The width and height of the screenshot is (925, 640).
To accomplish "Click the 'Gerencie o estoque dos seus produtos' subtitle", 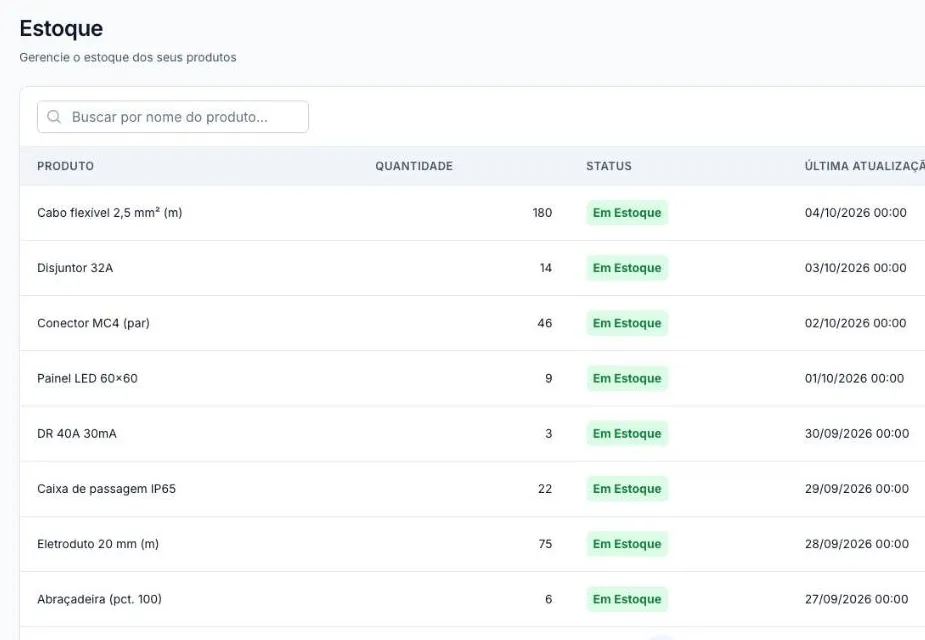I will point(128,57).
